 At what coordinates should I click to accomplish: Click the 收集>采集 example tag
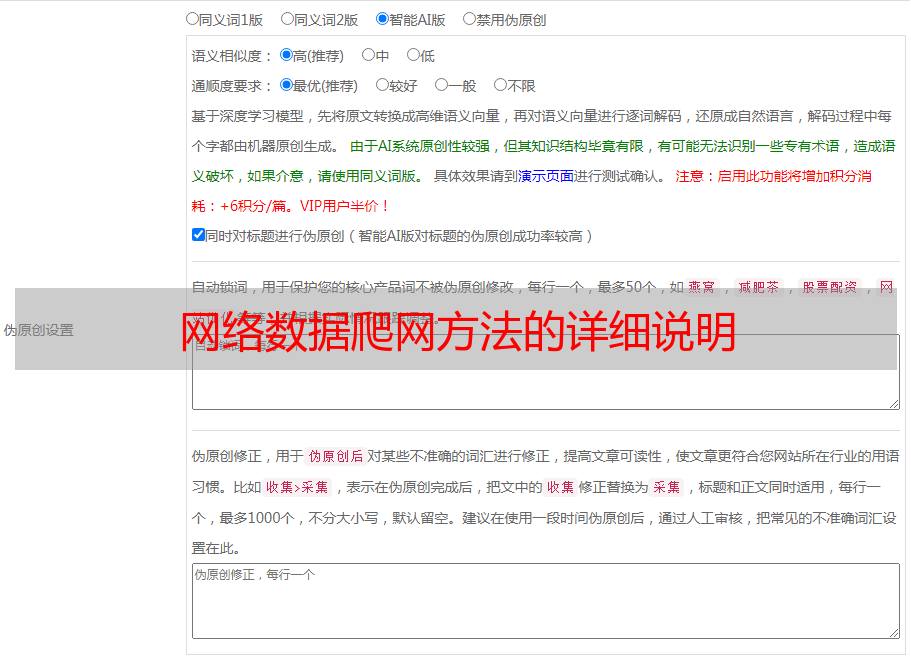click(297, 487)
